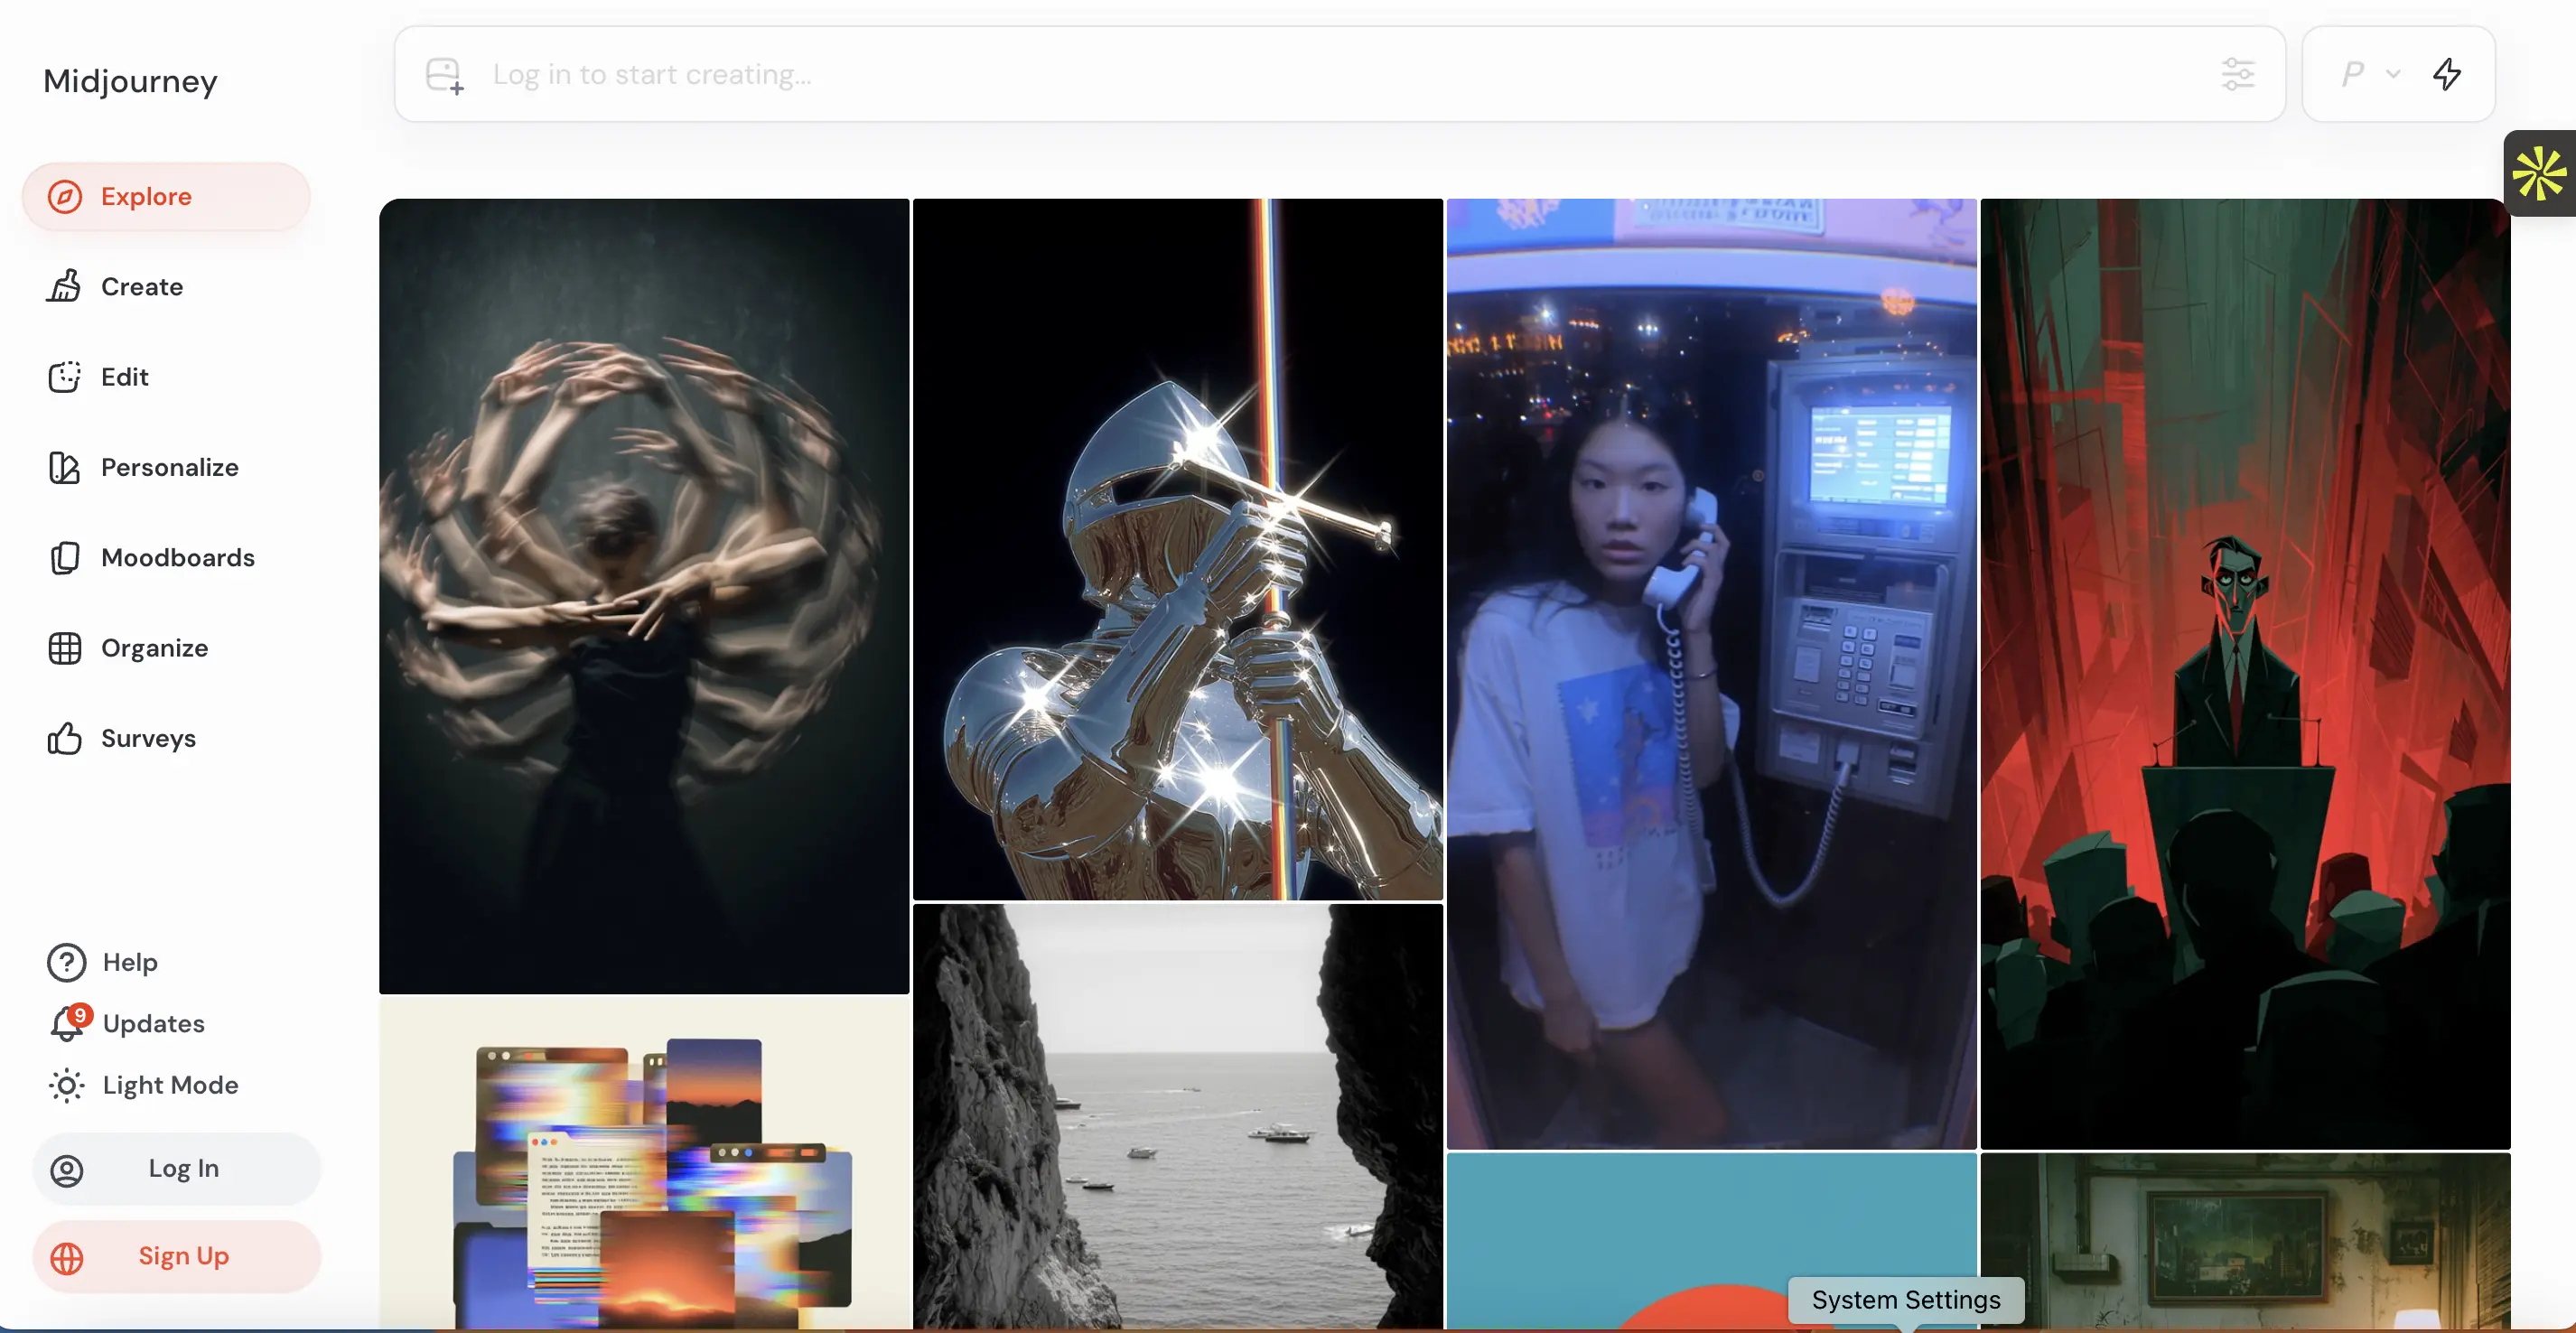Click the Moodboards stacked cards icon
The width and height of the screenshot is (2576, 1333).
(65, 557)
